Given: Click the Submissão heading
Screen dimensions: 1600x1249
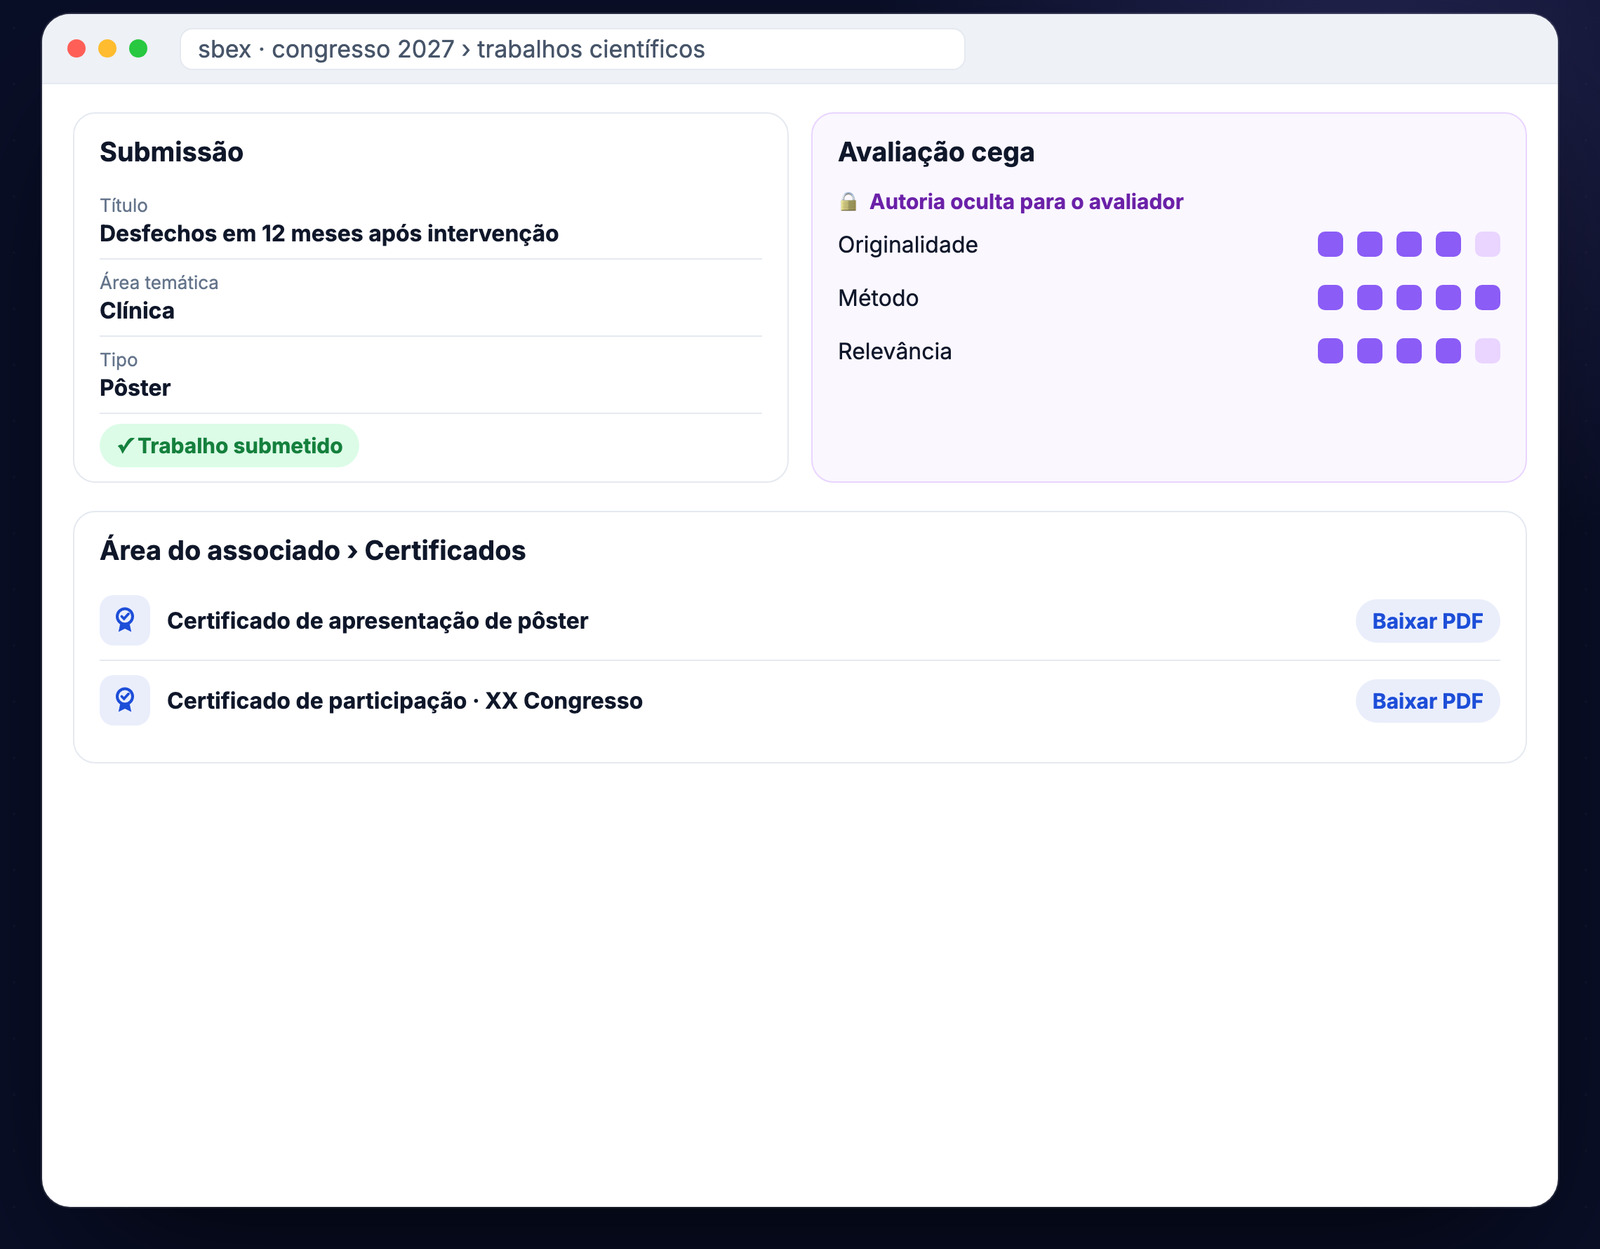Looking at the screenshot, I should pos(171,152).
